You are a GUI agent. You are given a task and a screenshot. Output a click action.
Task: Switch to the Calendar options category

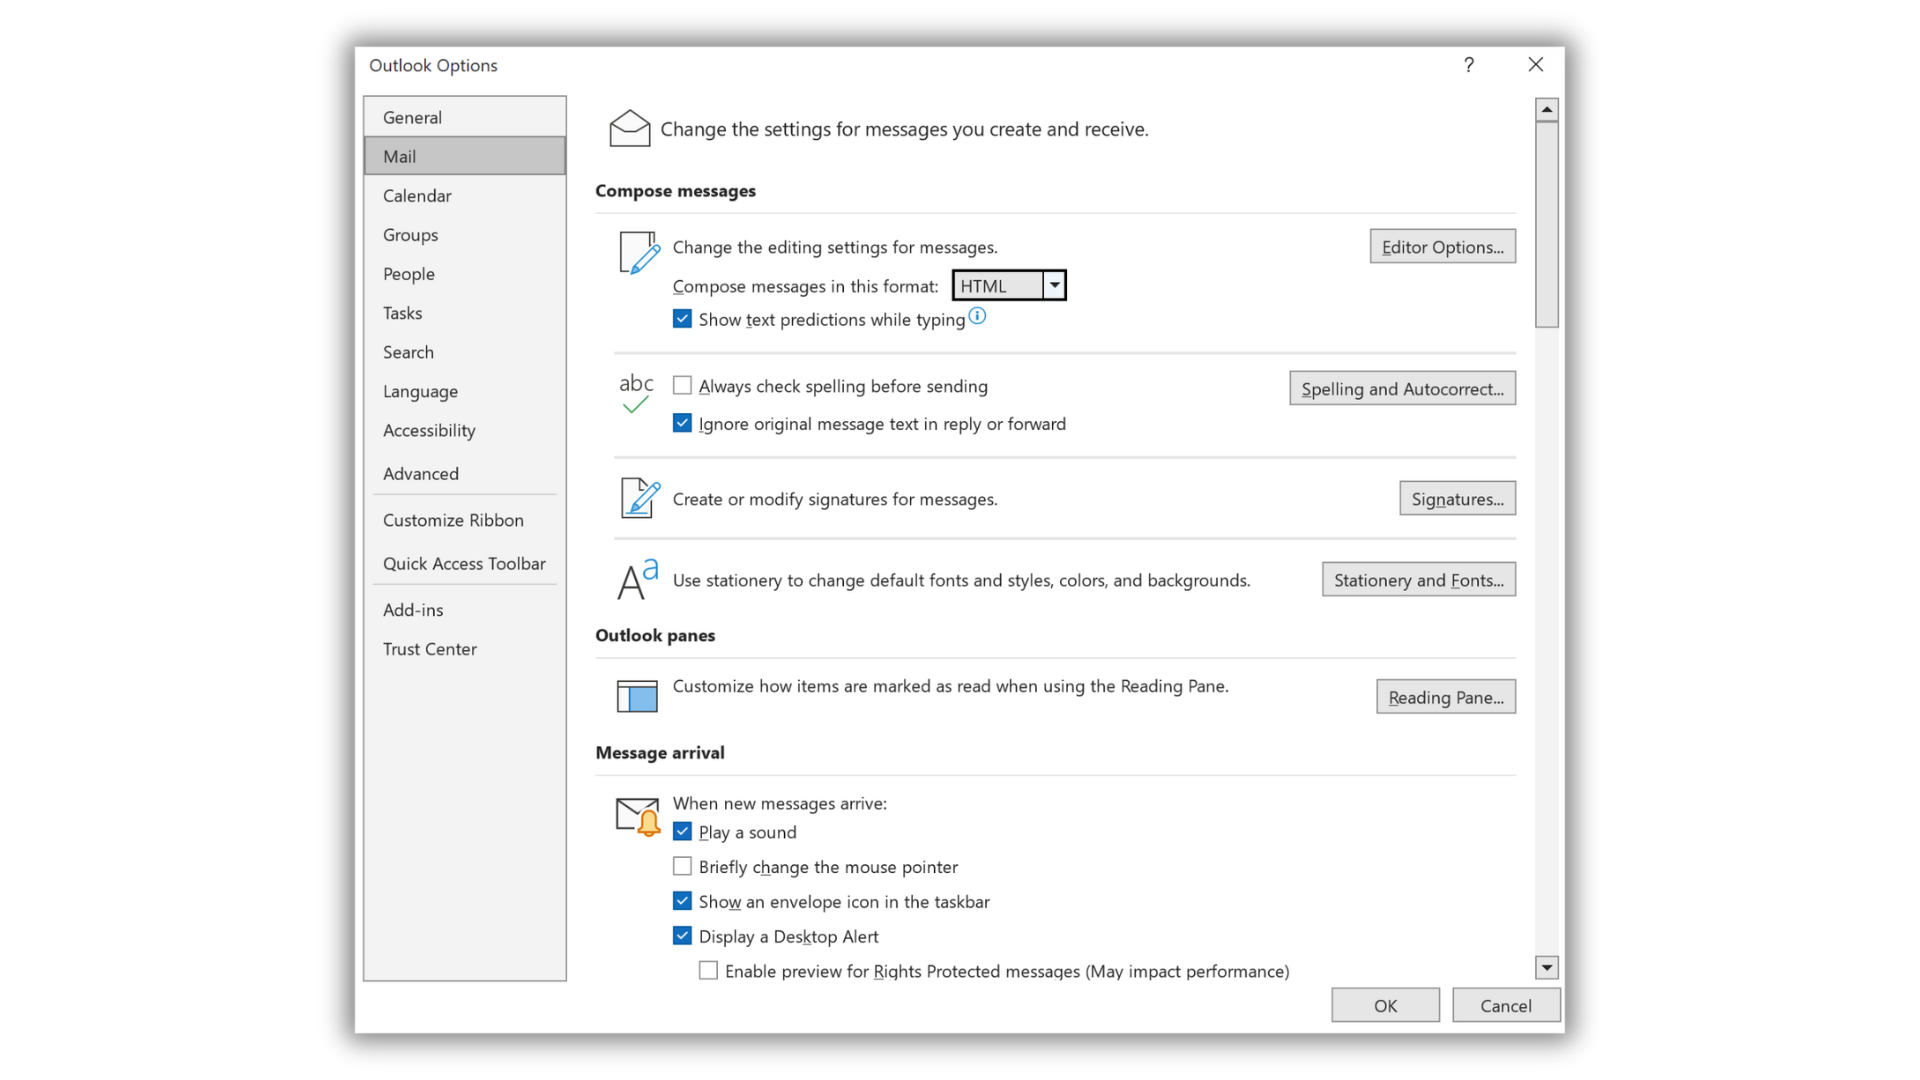[x=417, y=196]
